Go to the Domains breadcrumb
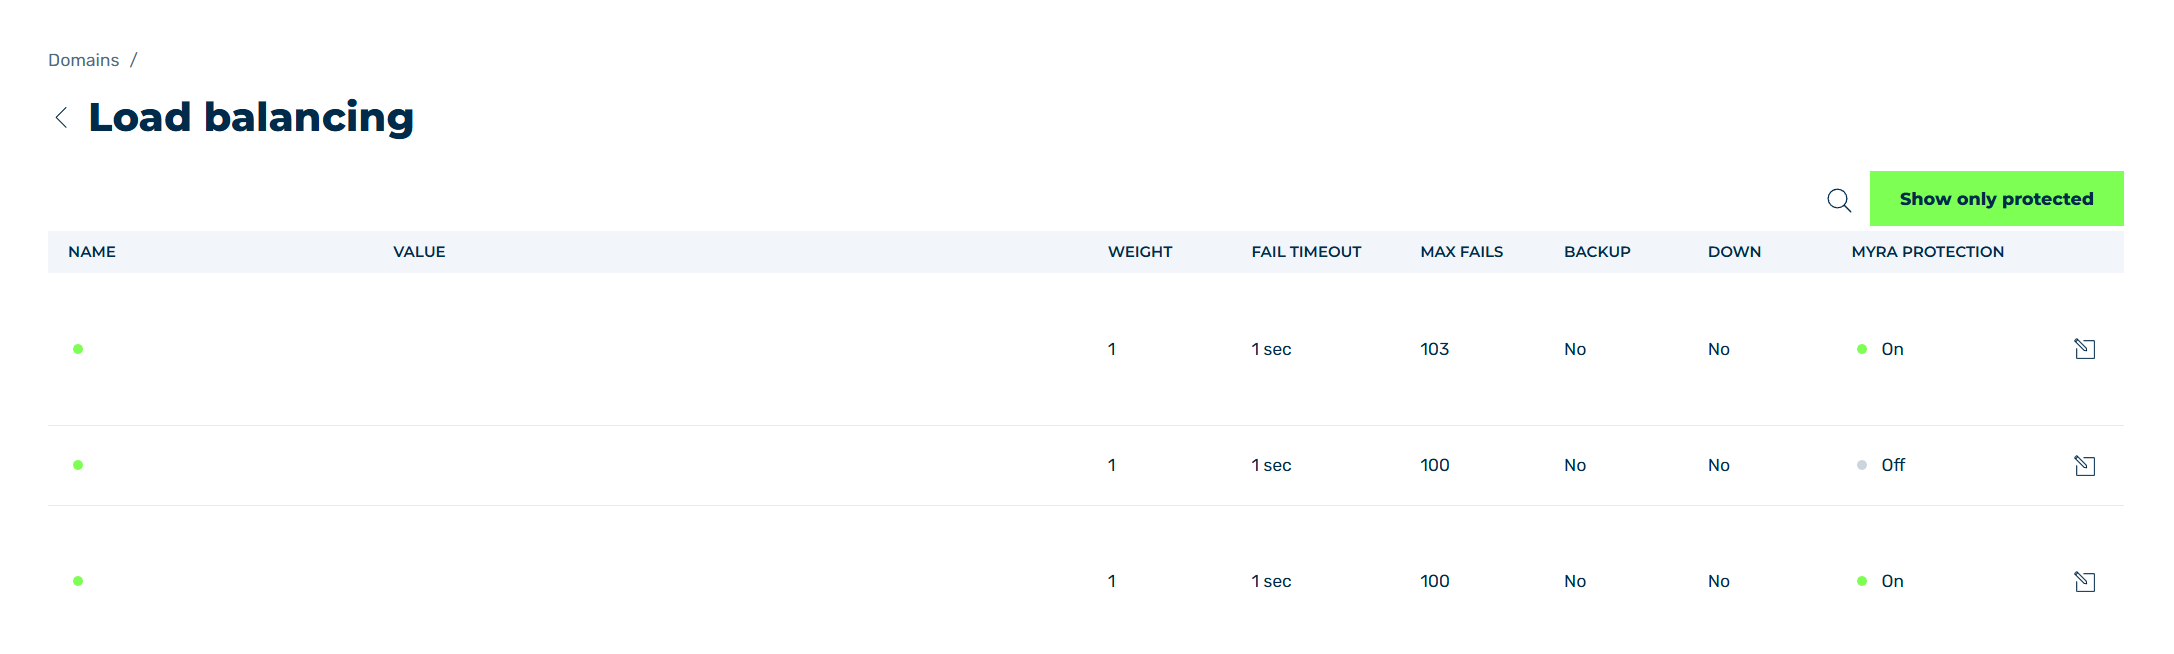Image resolution: width=2174 pixels, height=654 pixels. 84,60
